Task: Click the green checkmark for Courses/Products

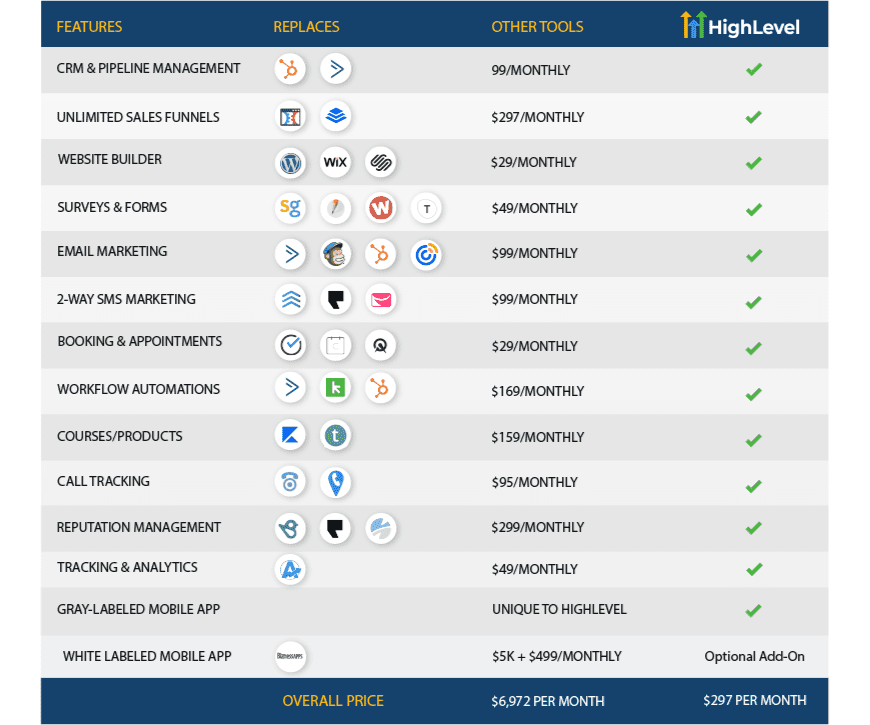Action: tap(753, 440)
